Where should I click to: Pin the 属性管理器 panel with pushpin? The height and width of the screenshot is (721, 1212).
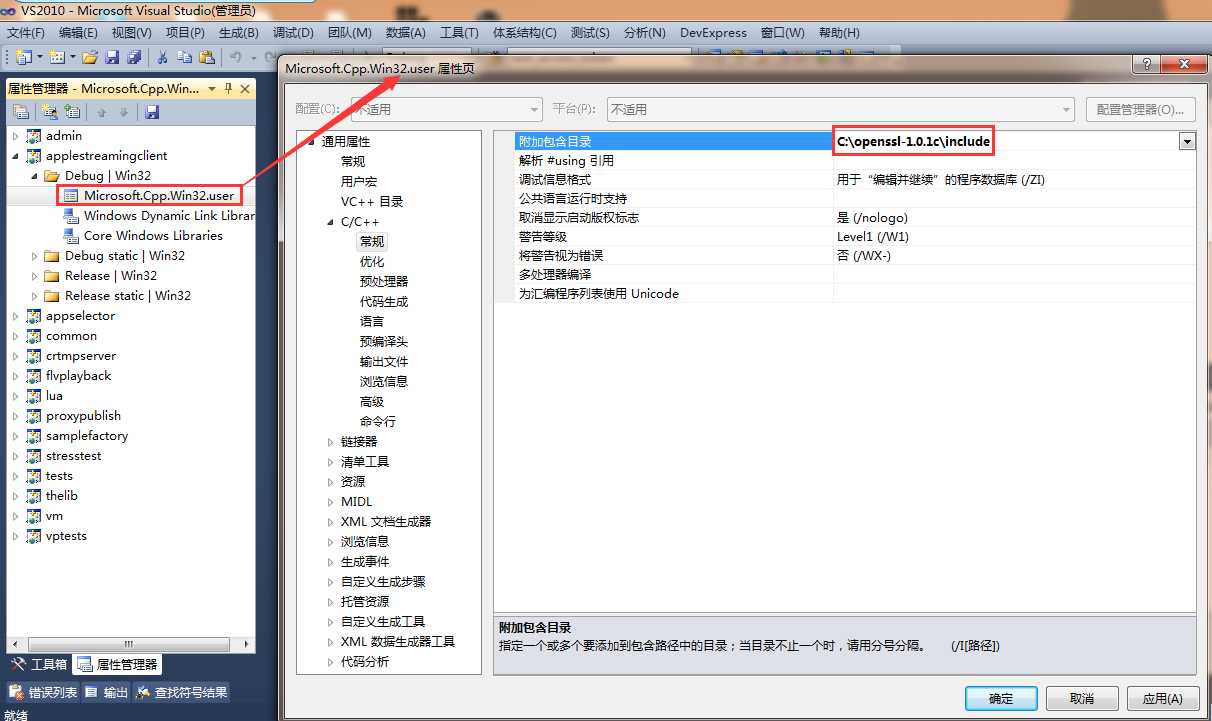coord(227,88)
